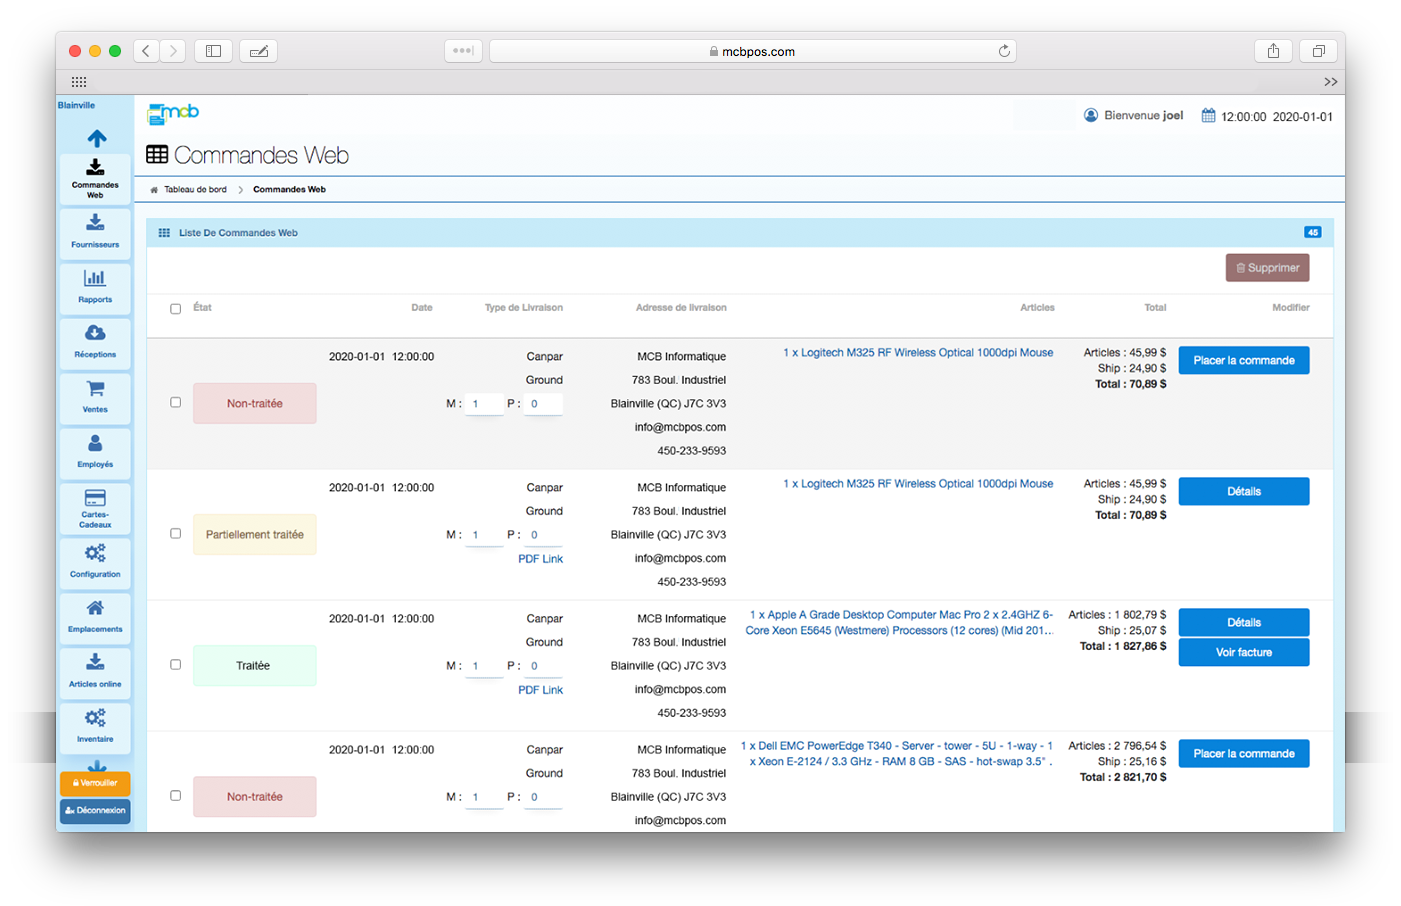
Task: Show all tabs in Safari
Action: point(1319,51)
